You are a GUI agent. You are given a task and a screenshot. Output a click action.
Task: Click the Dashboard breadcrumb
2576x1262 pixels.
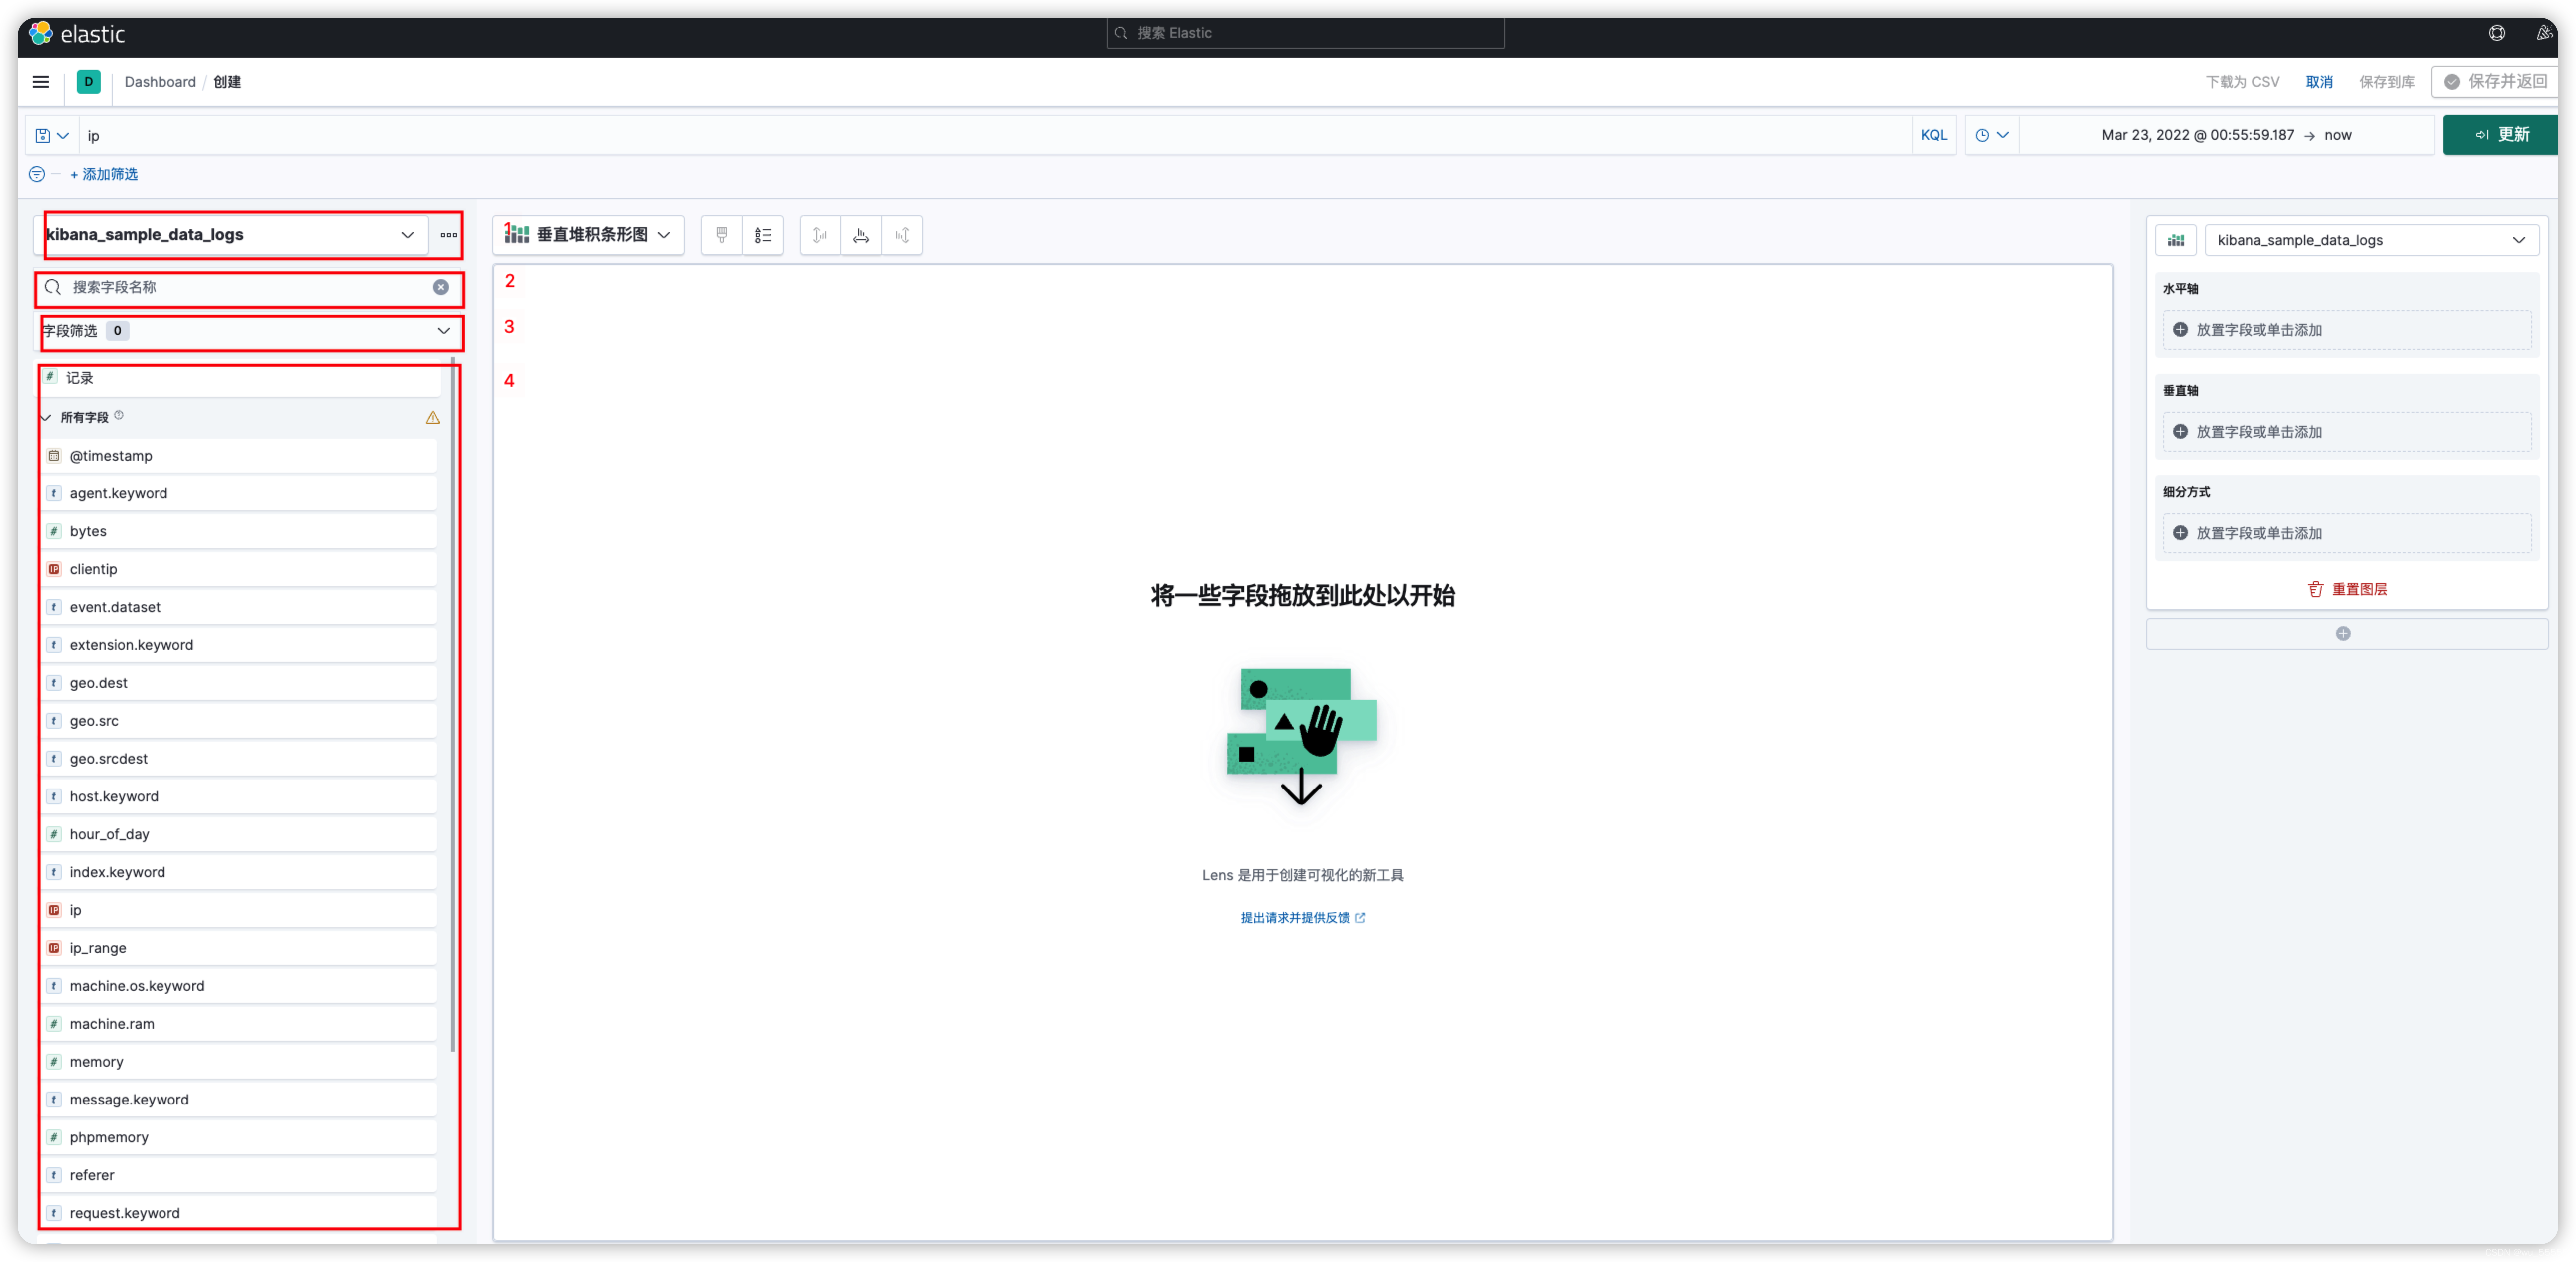[160, 82]
